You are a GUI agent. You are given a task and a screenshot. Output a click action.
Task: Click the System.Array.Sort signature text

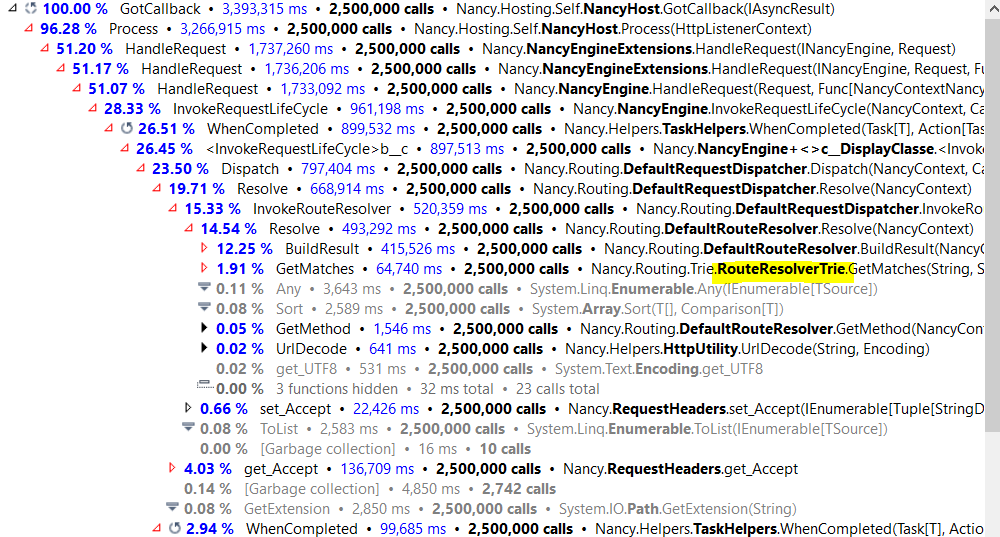pyautogui.click(x=657, y=309)
